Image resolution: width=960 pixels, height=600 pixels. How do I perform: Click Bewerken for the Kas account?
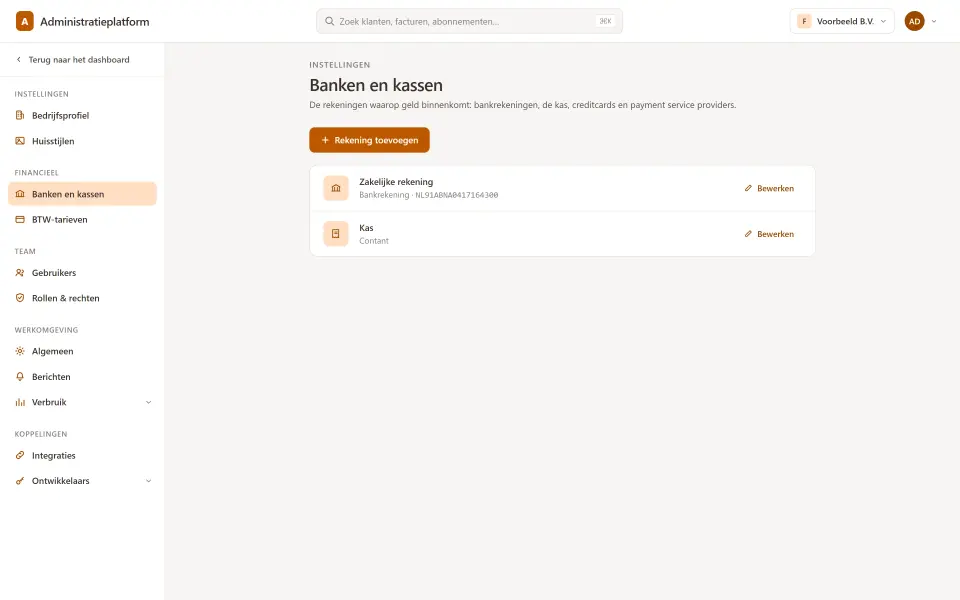pyautogui.click(x=769, y=234)
